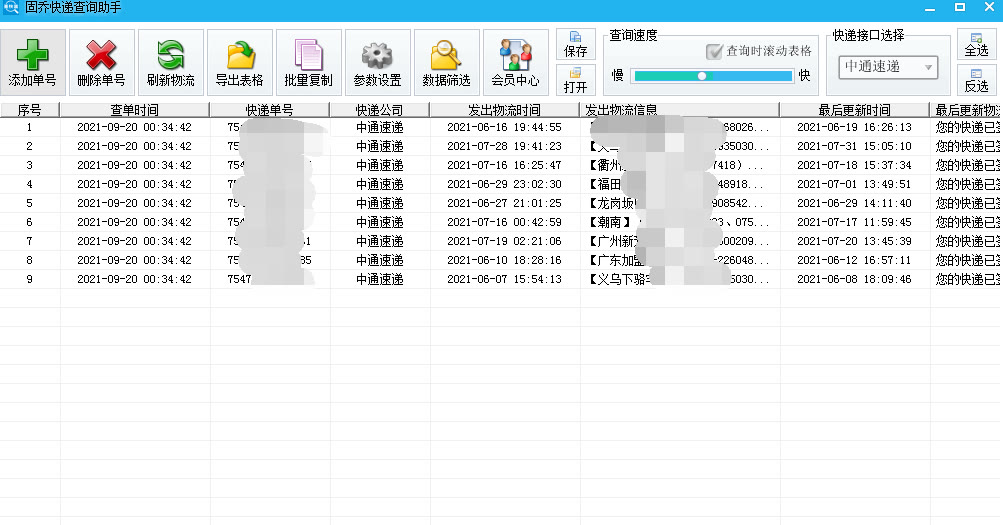Screen dimensions: 1003x525
Task: Click last update 2021-07-17 11:59:45
Action: tap(854, 223)
